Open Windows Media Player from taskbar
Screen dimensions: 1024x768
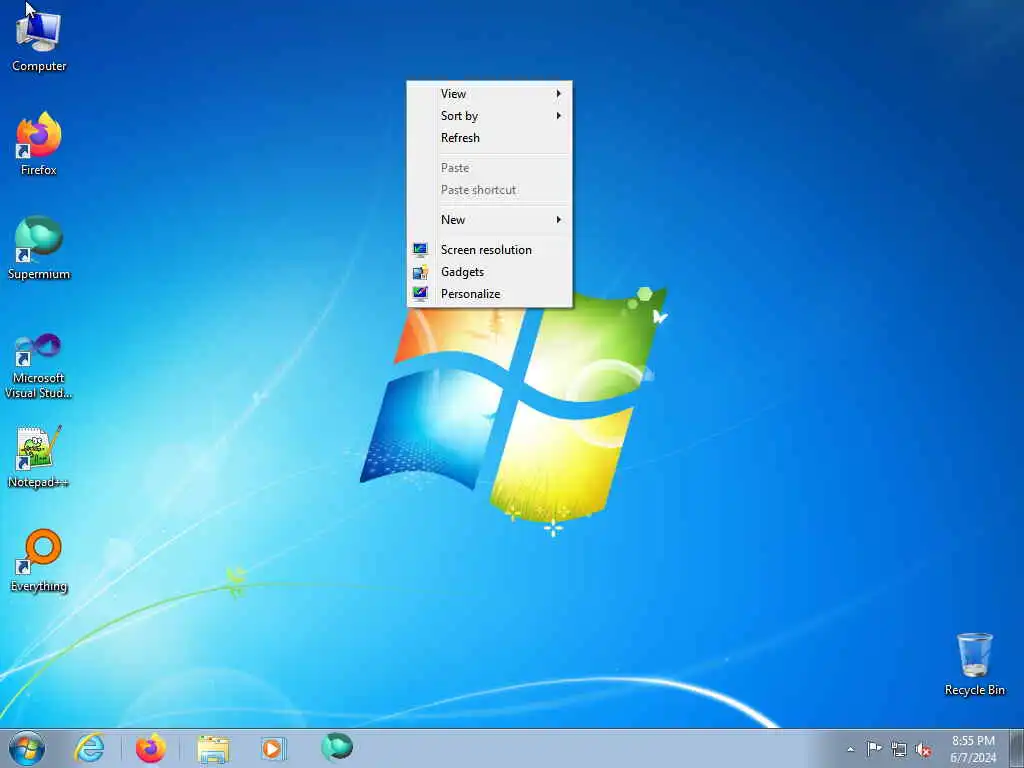(x=273, y=748)
